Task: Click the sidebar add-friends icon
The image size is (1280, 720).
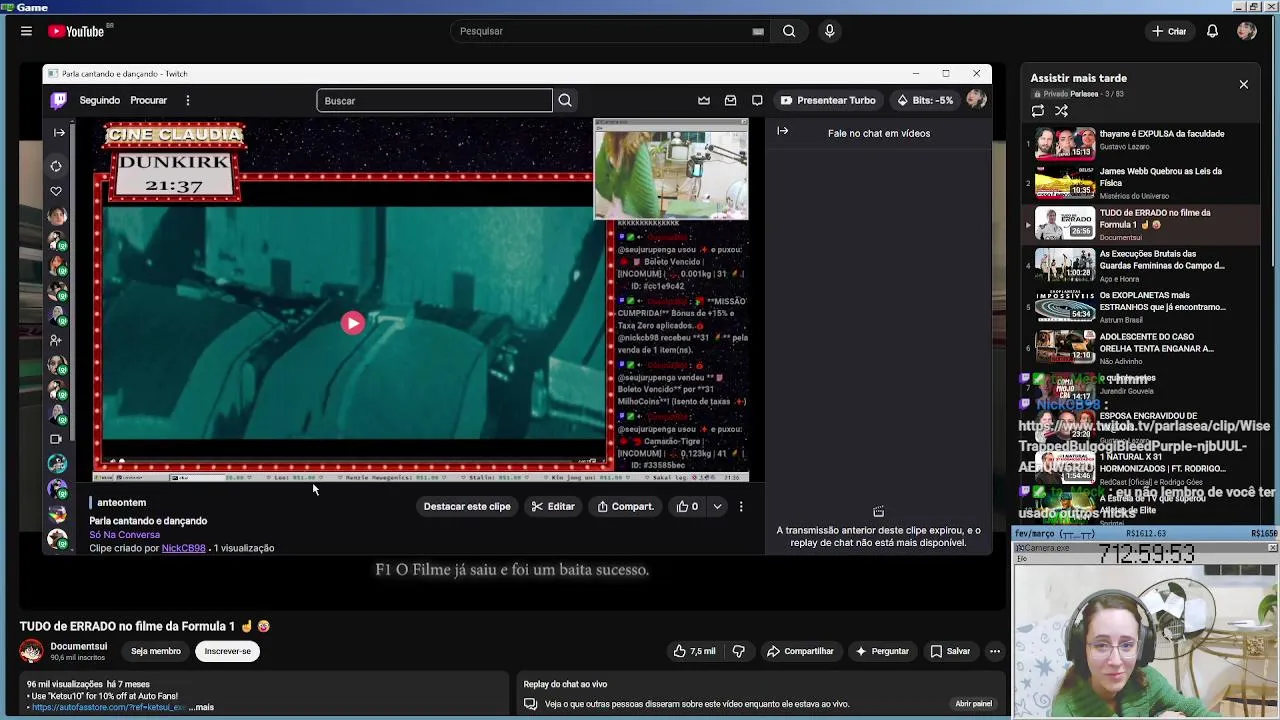Action: point(56,341)
